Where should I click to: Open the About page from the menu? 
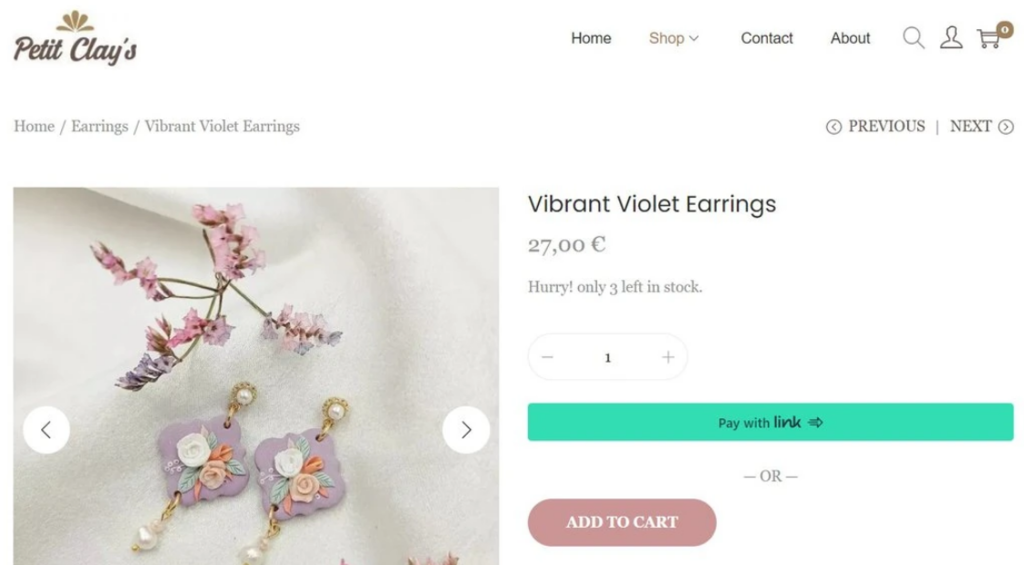(850, 39)
